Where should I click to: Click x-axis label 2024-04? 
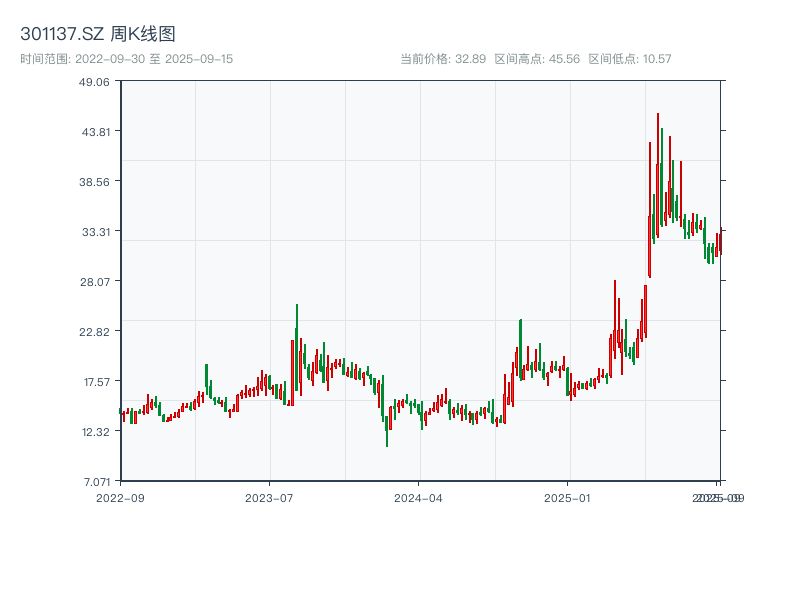click(418, 498)
